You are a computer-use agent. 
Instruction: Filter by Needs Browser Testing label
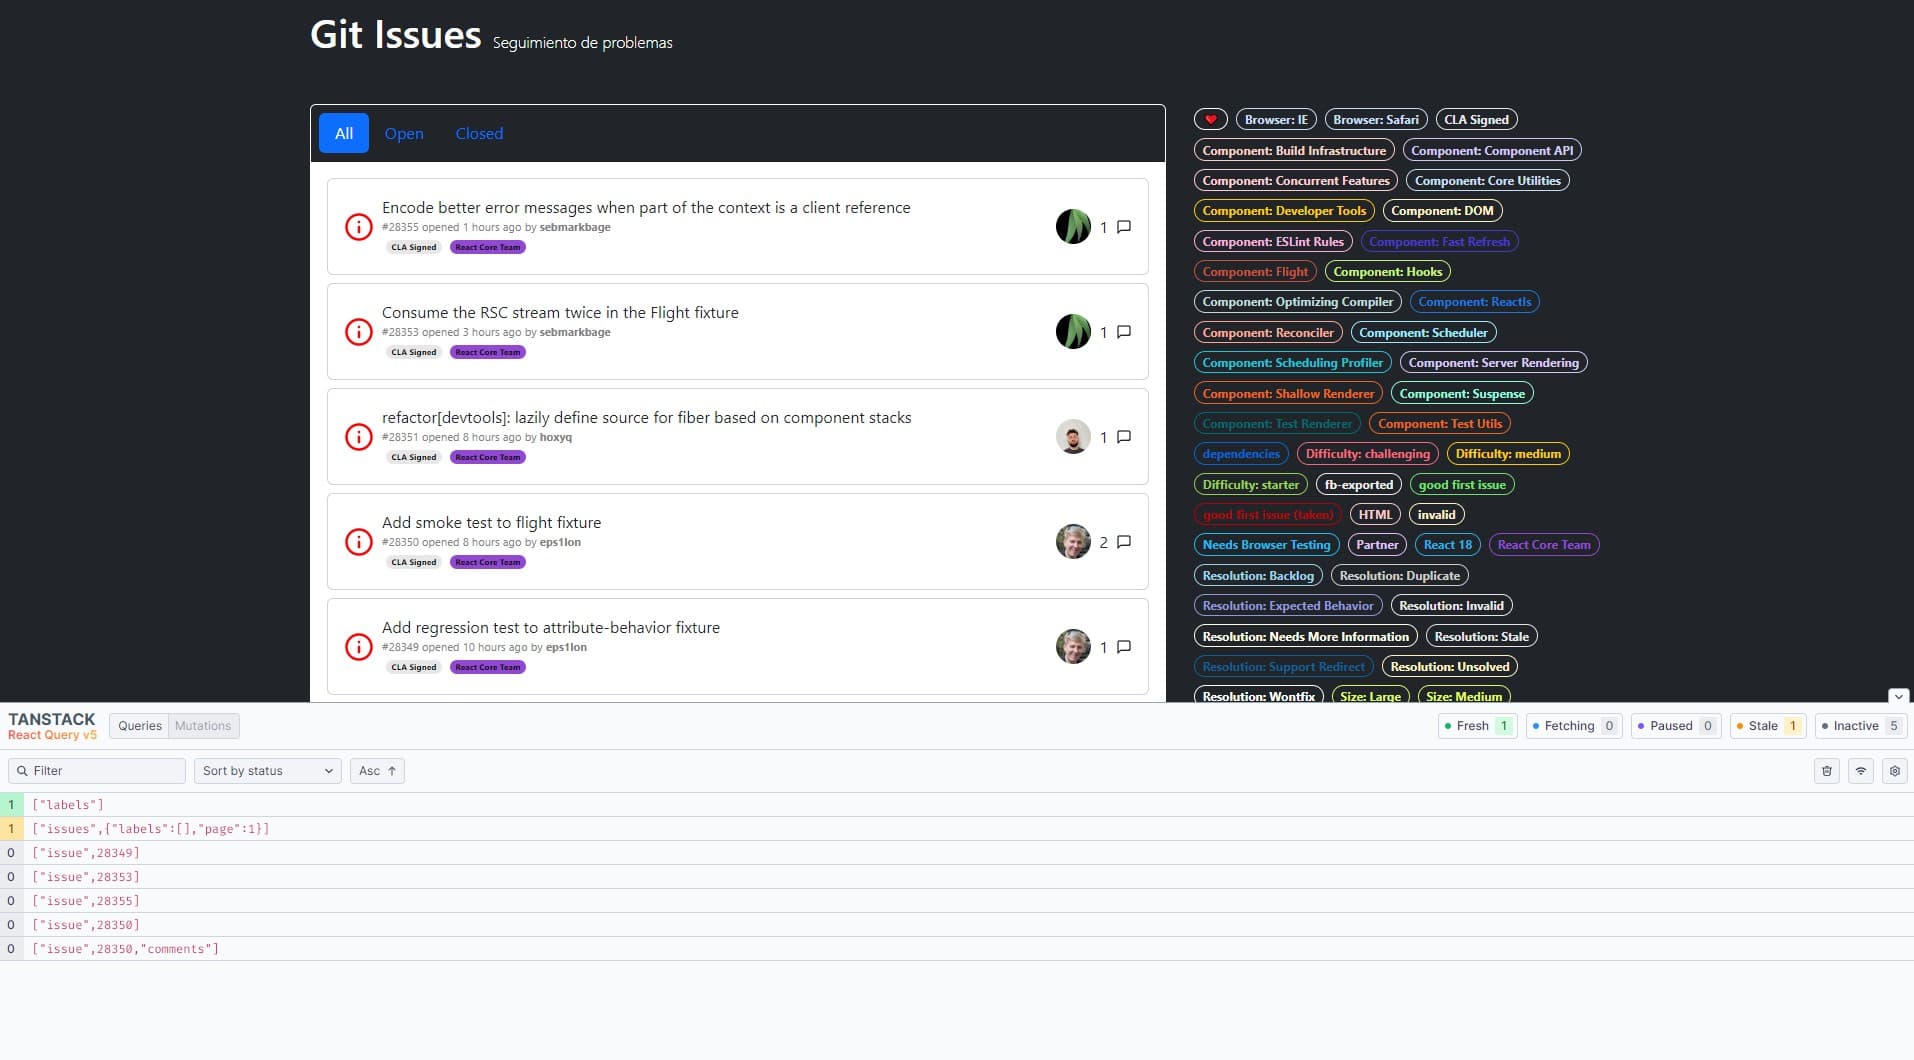click(x=1266, y=545)
